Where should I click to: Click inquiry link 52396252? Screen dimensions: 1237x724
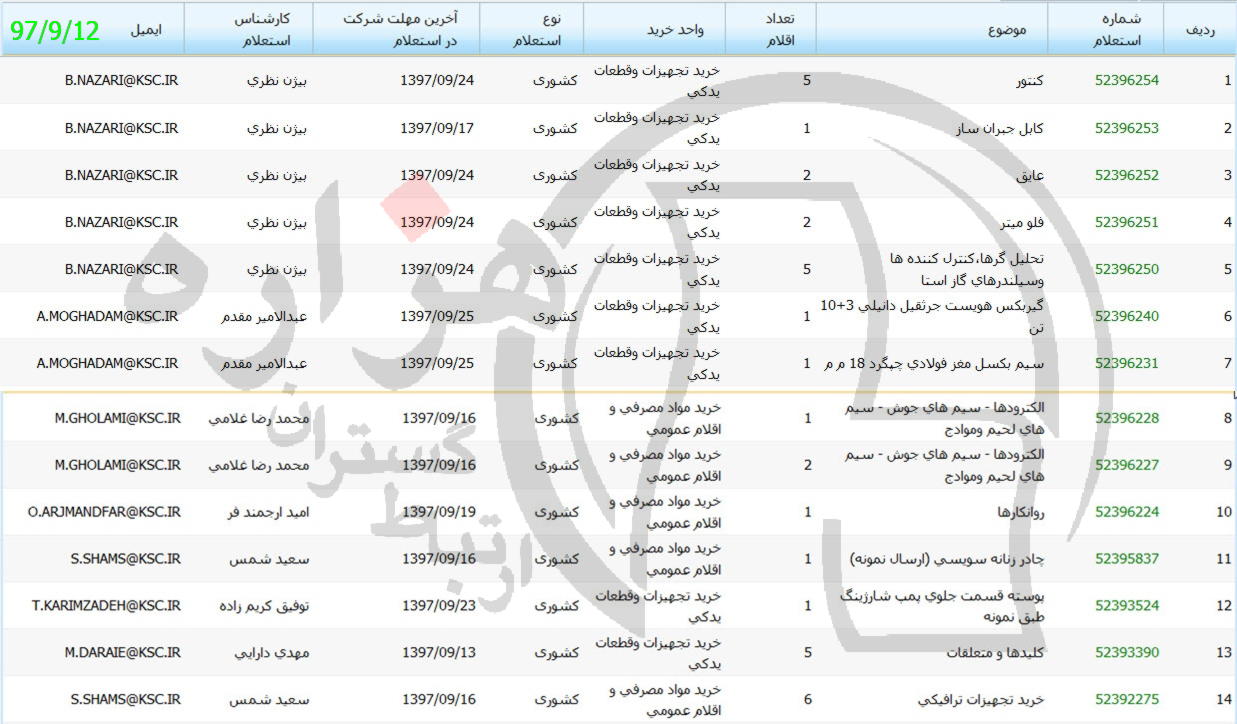click(x=1126, y=175)
